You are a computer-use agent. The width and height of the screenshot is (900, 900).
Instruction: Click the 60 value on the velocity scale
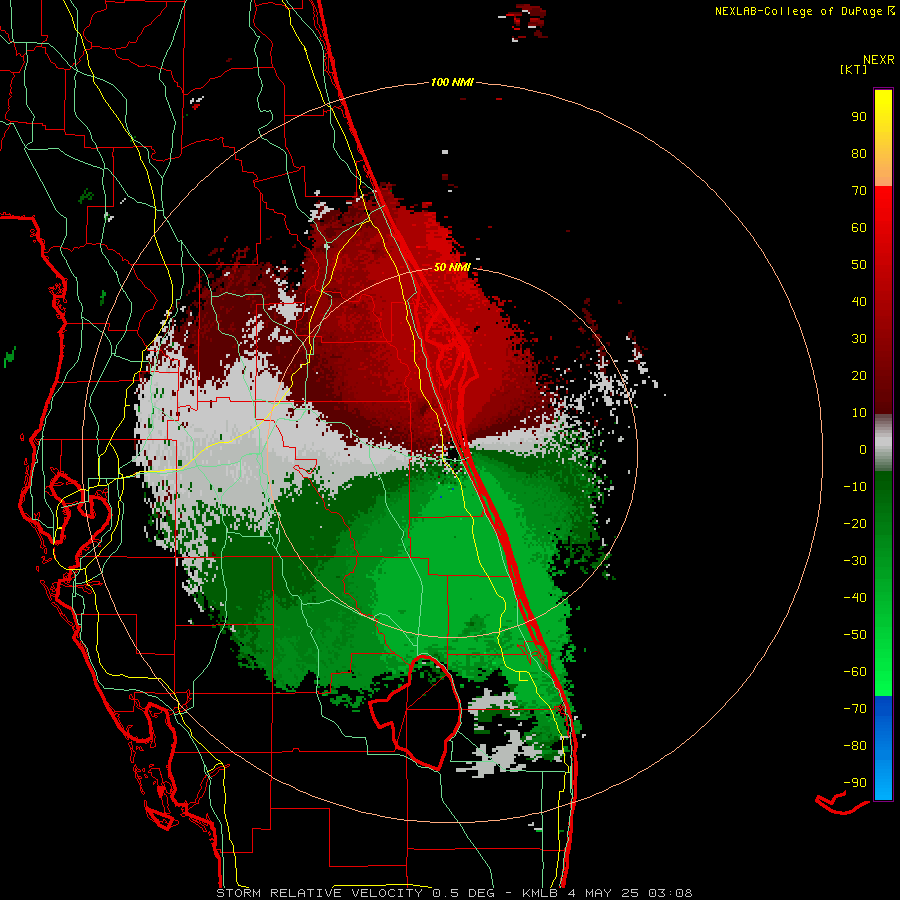click(859, 227)
